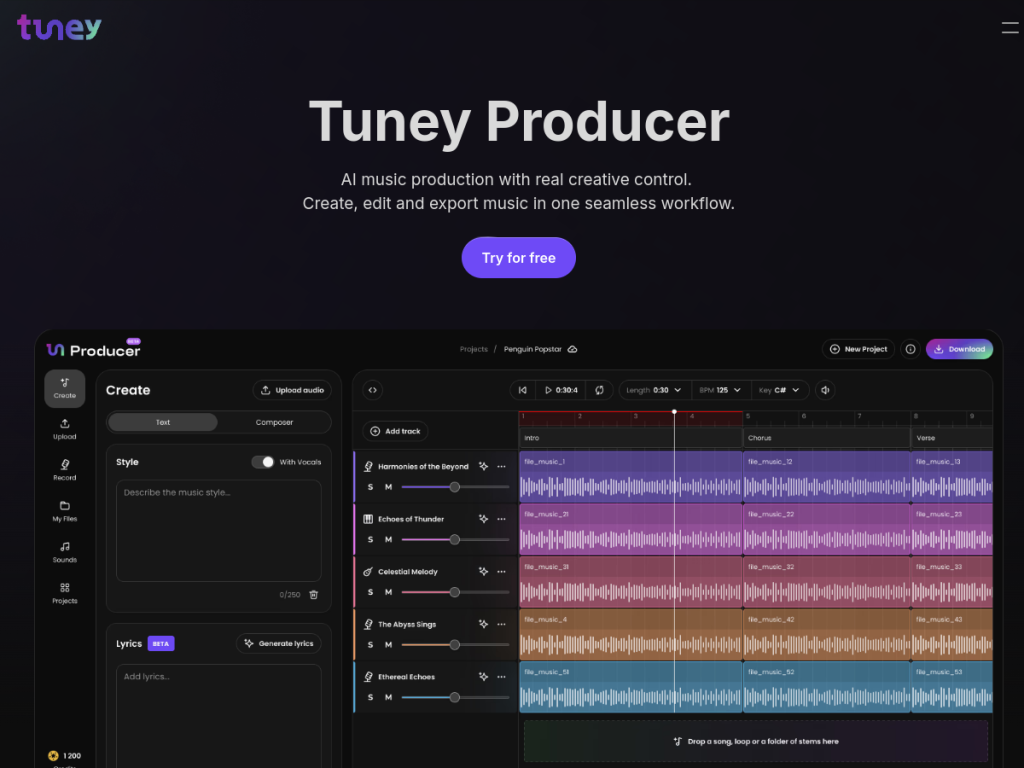Viewport: 1024px width, 768px height.
Task: Mute Celestial Melody track
Action: [x=389, y=592]
